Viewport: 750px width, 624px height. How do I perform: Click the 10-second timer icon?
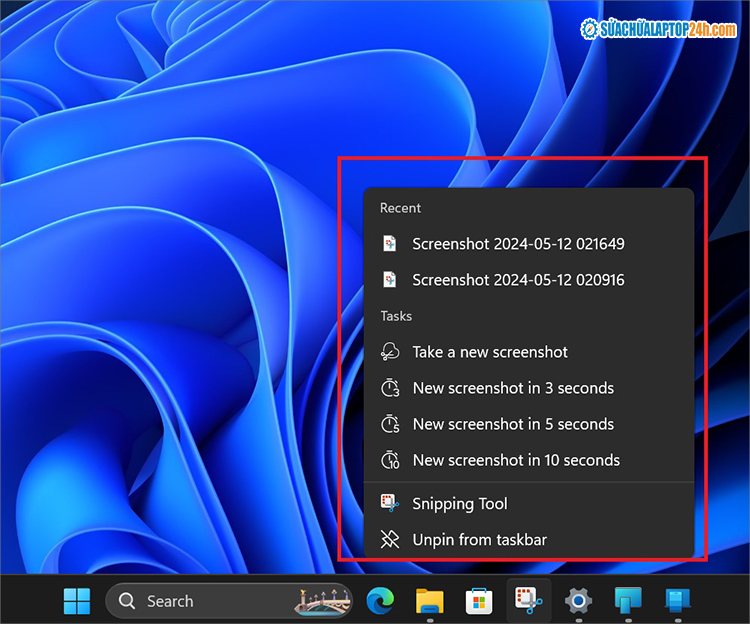390,460
